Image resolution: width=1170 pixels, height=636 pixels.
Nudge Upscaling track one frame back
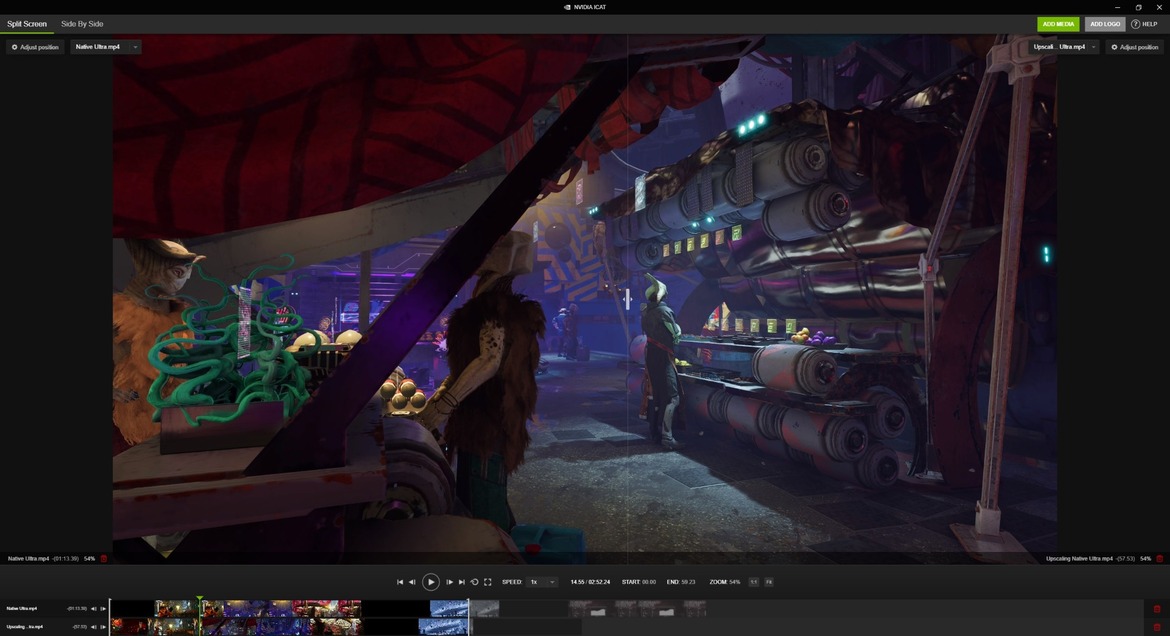(x=93, y=627)
